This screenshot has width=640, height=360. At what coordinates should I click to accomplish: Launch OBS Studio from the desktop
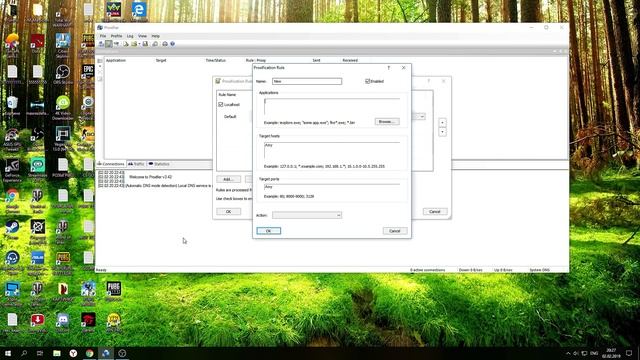pos(62,74)
